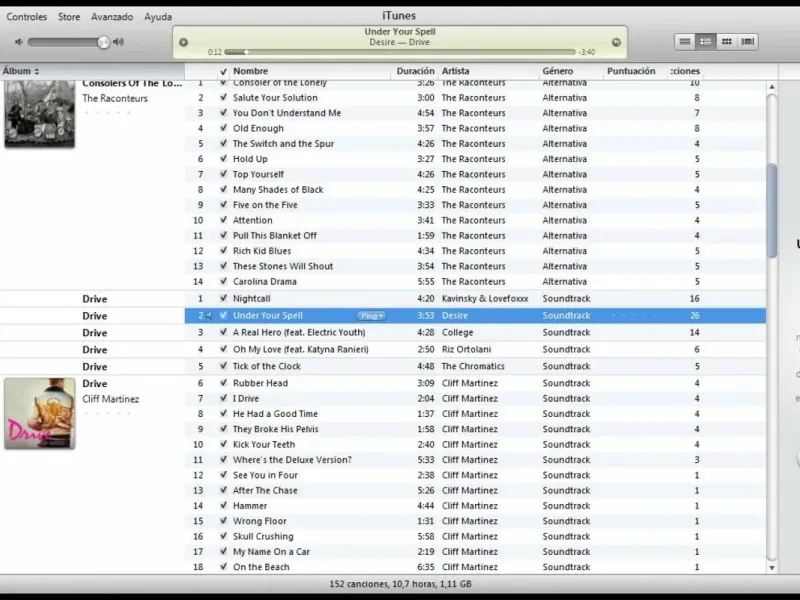Uncheck the Nightcall checkbox
The image size is (800, 600).
(223, 298)
